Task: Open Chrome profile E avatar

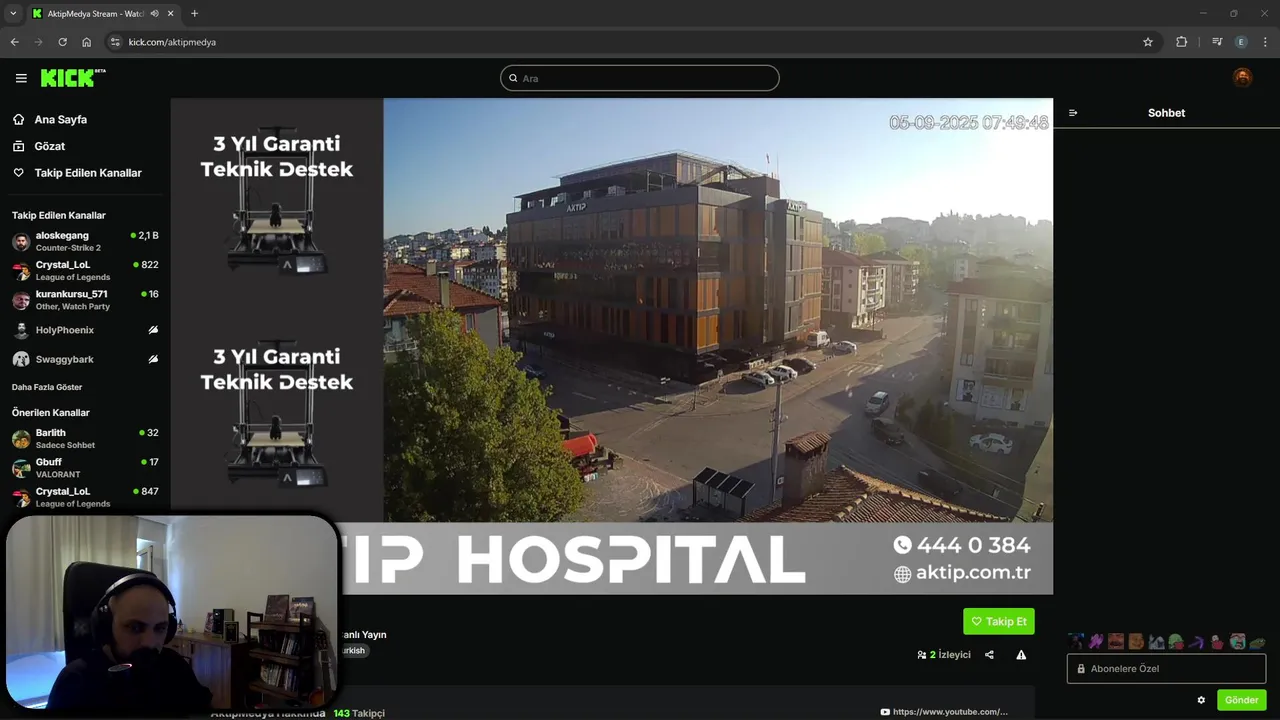Action: [x=1241, y=42]
